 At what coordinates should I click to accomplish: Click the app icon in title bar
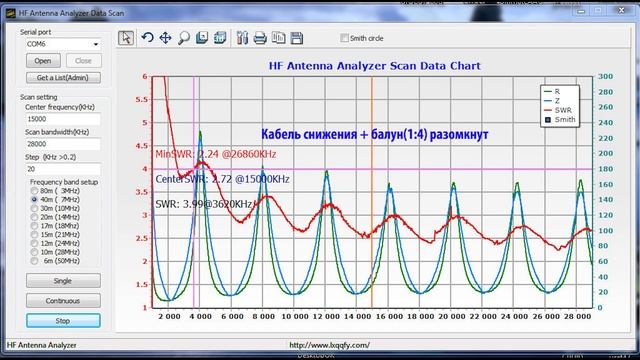click(10, 13)
